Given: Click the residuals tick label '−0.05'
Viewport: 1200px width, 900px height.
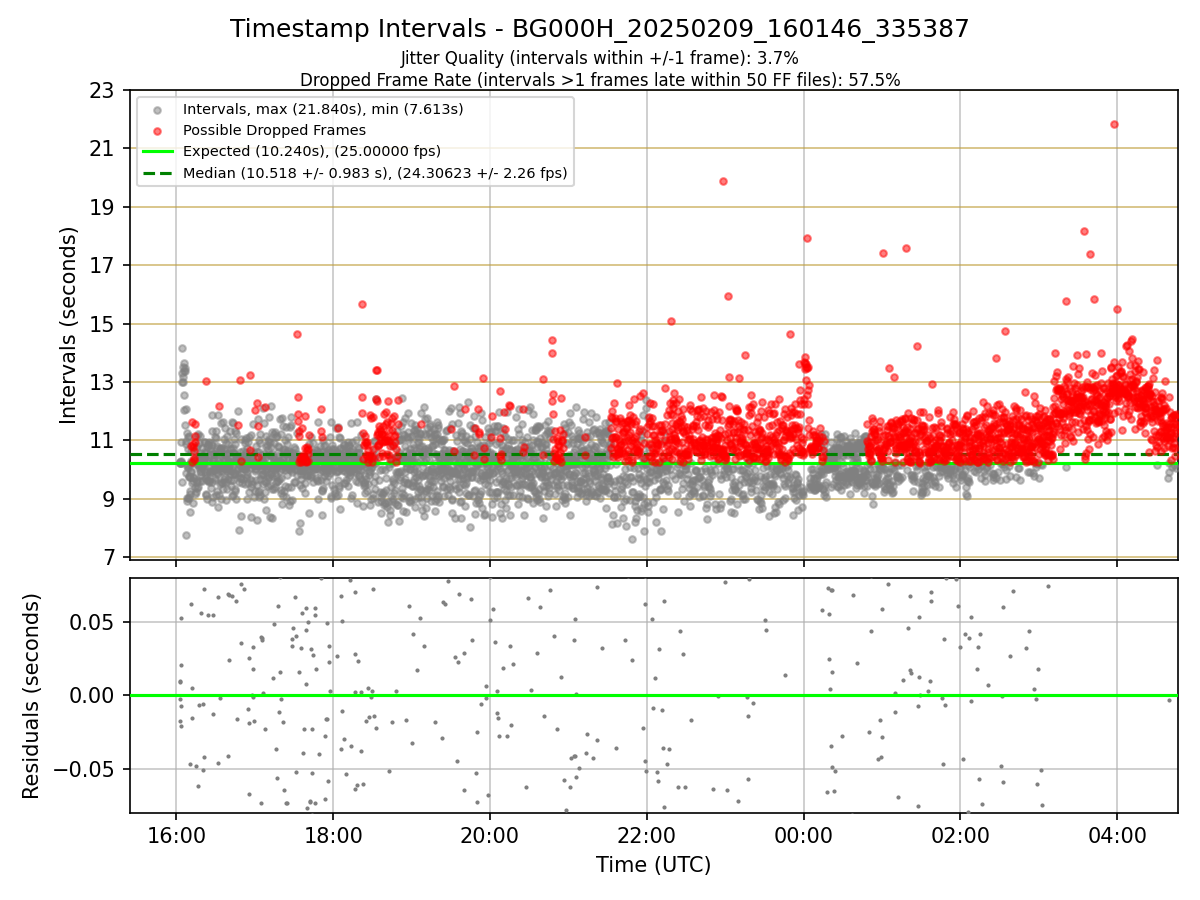Looking at the screenshot, I should [85, 770].
